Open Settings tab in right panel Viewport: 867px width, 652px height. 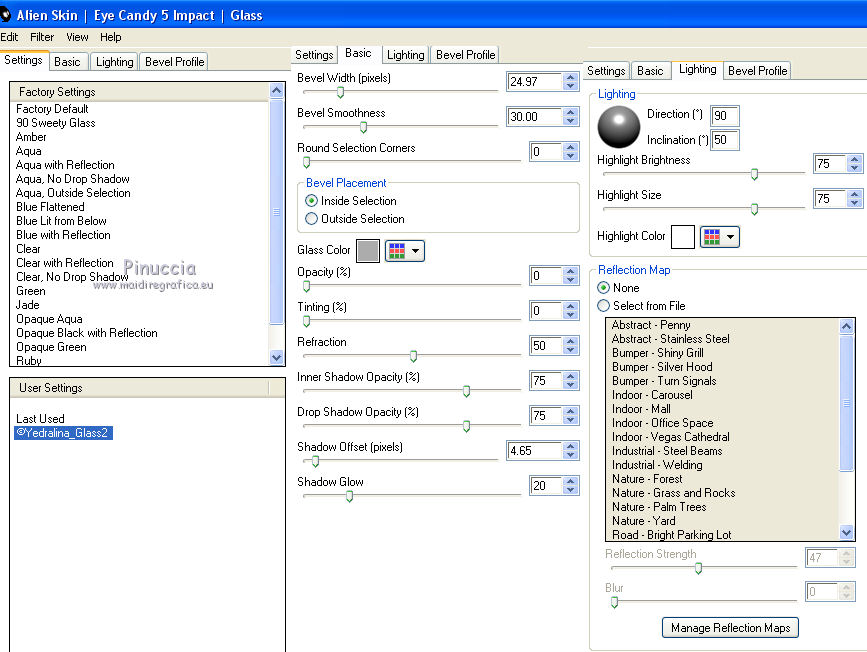[x=606, y=71]
